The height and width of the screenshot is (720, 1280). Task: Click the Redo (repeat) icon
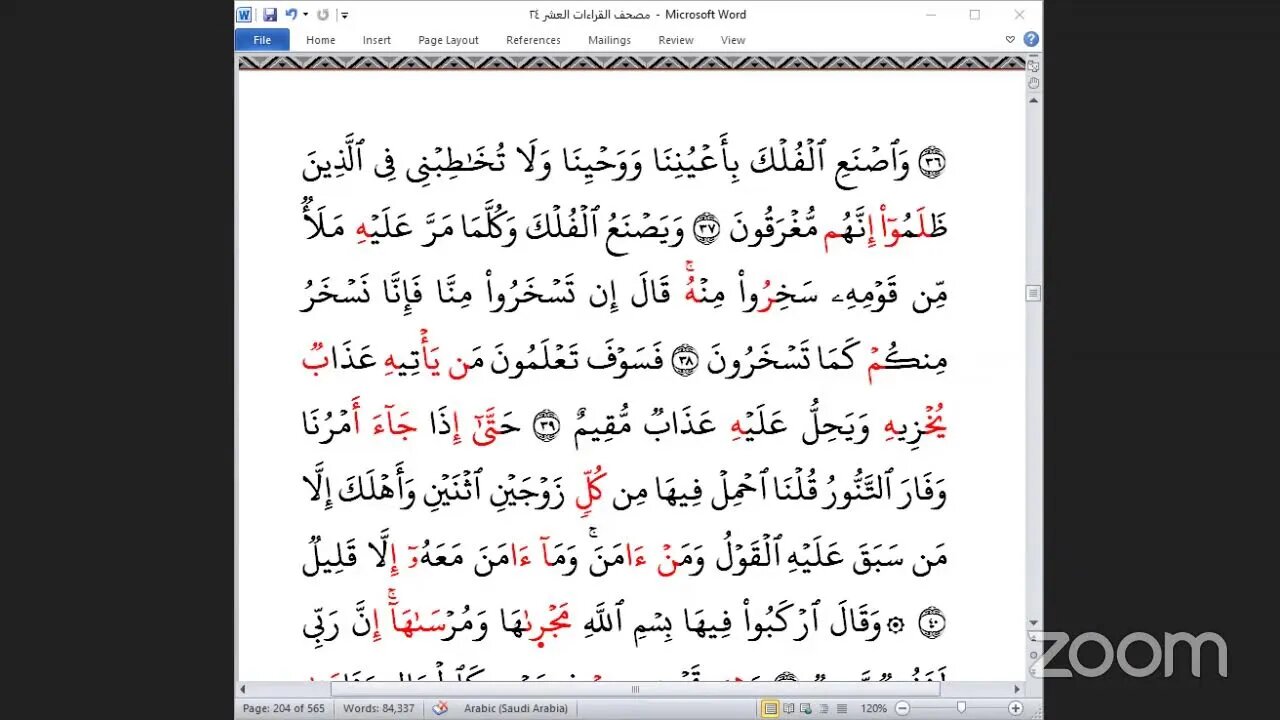pos(323,15)
